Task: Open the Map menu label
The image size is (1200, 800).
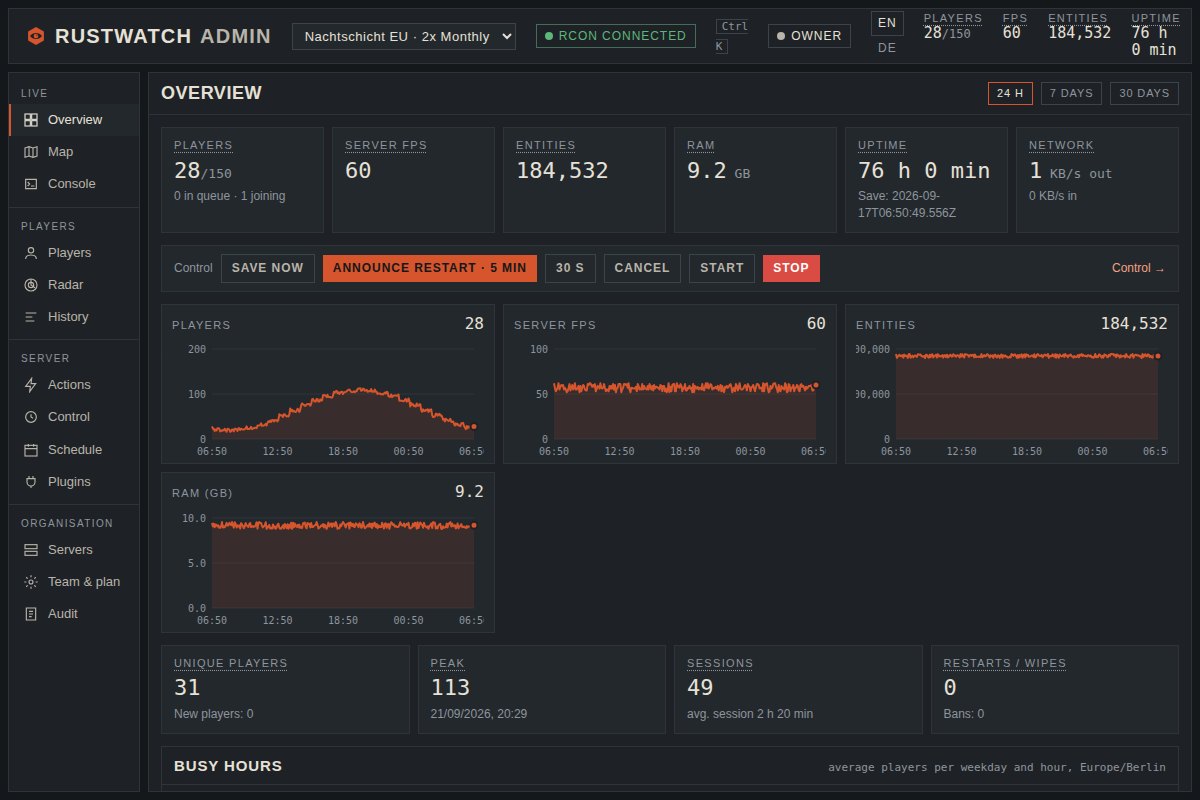Action: [60, 152]
